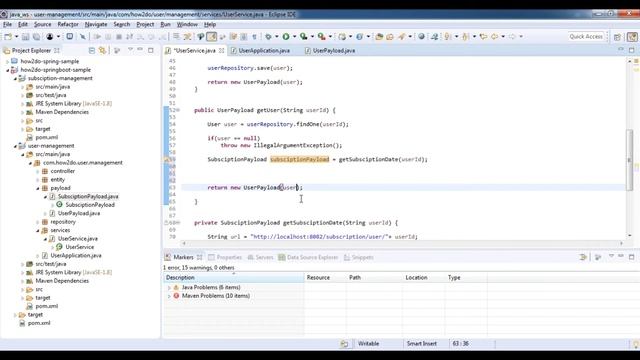Collapse All in Project Explorer
640x360 pixels.
click(x=92, y=51)
